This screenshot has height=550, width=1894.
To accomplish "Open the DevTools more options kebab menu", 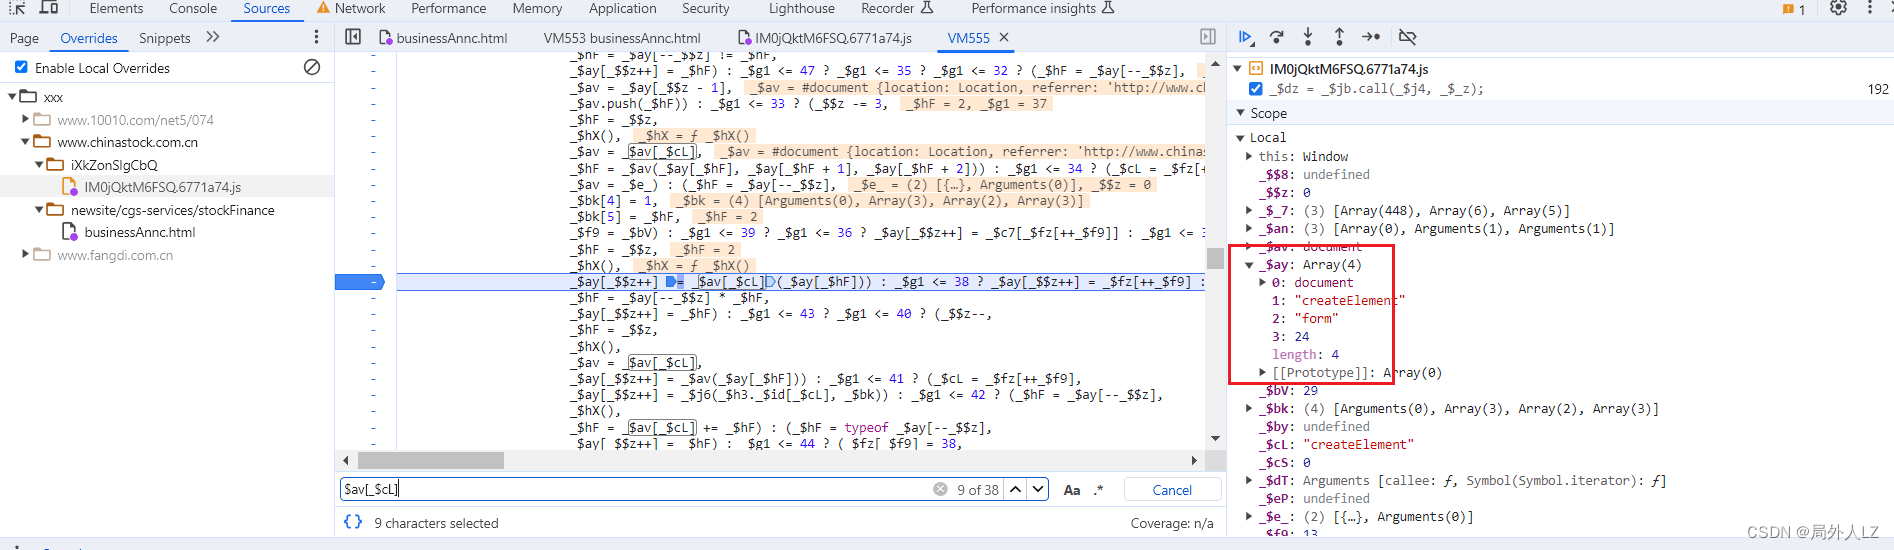I will tap(1870, 8).
